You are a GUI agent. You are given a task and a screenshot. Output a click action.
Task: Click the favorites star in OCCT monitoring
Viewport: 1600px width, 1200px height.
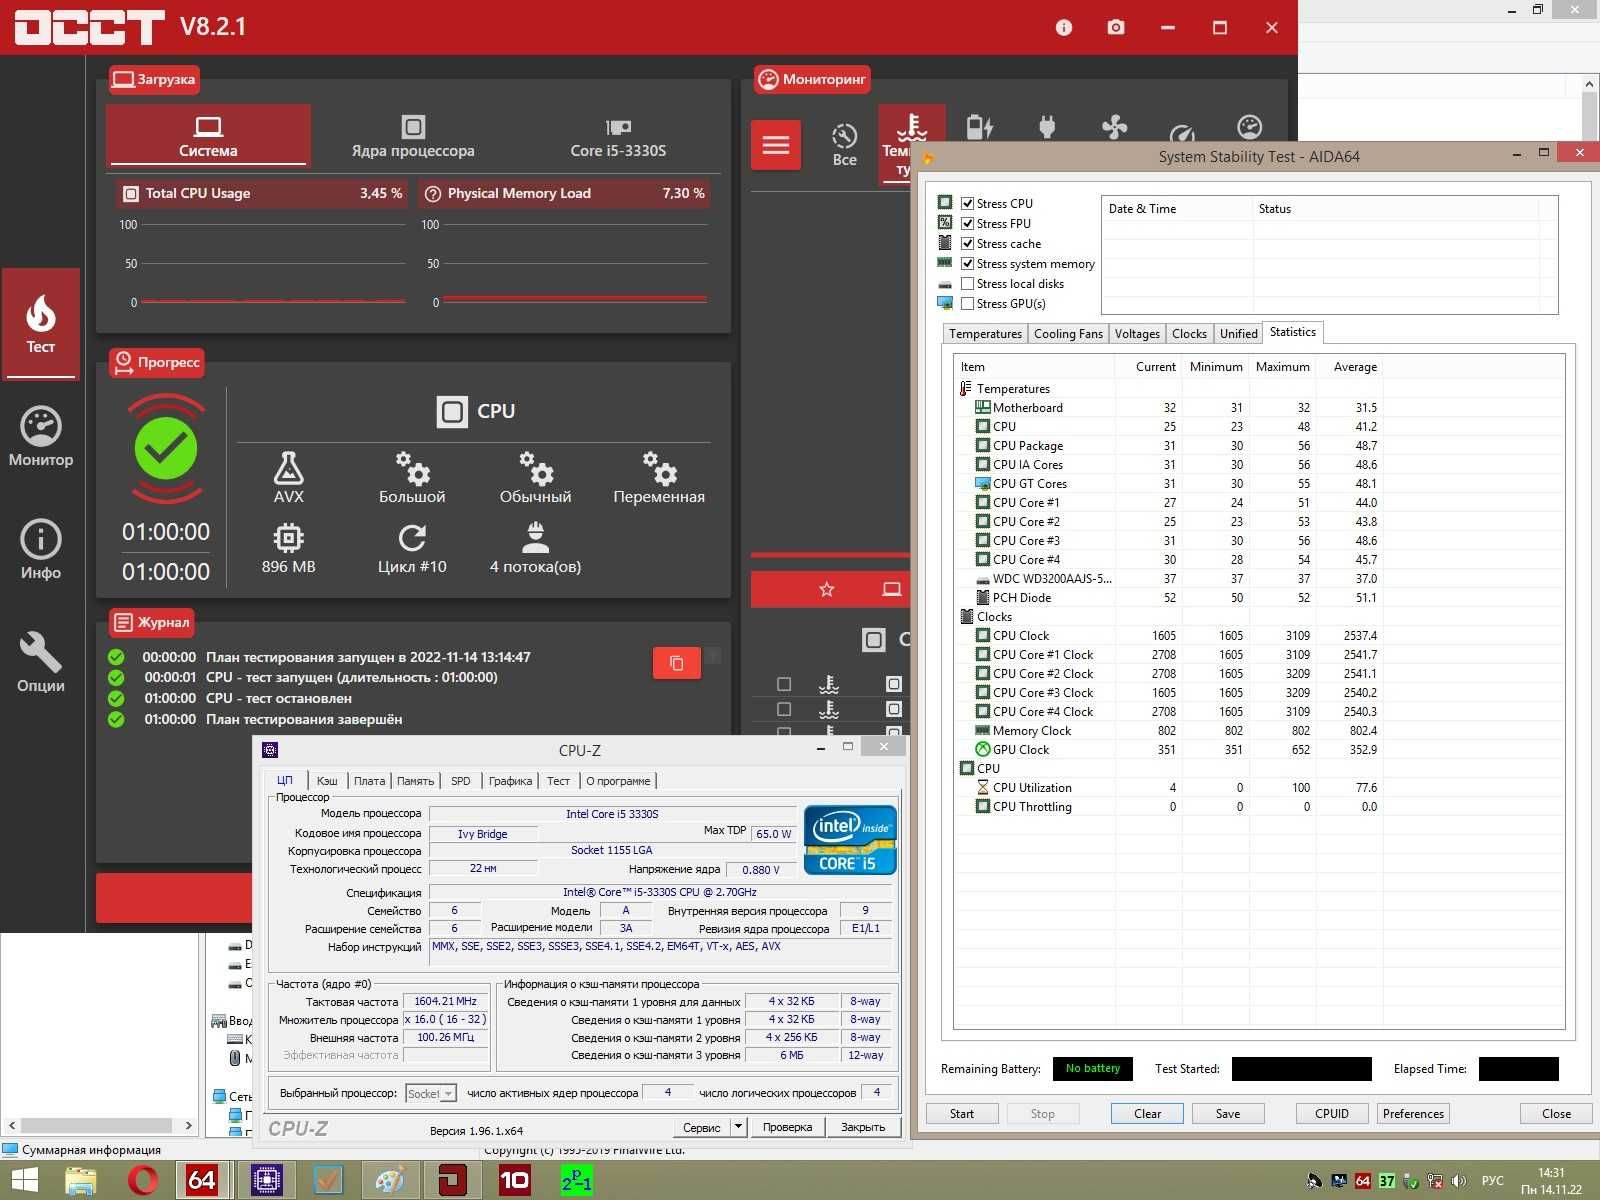(827, 589)
